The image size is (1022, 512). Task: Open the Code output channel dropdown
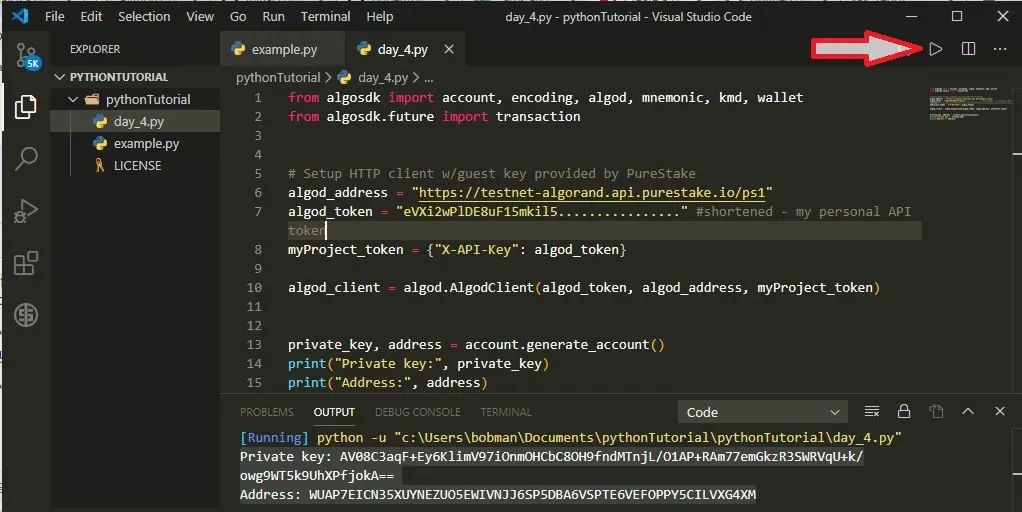tap(763, 412)
